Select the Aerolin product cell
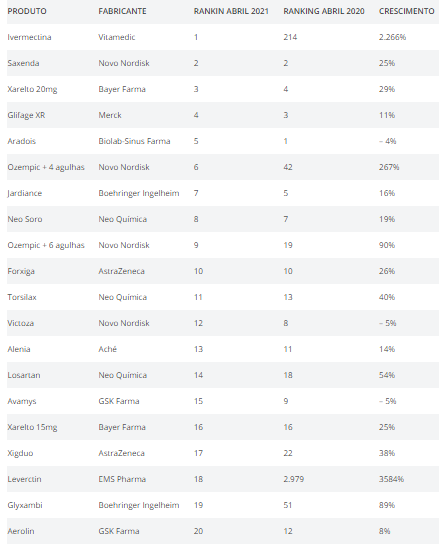 (21, 531)
